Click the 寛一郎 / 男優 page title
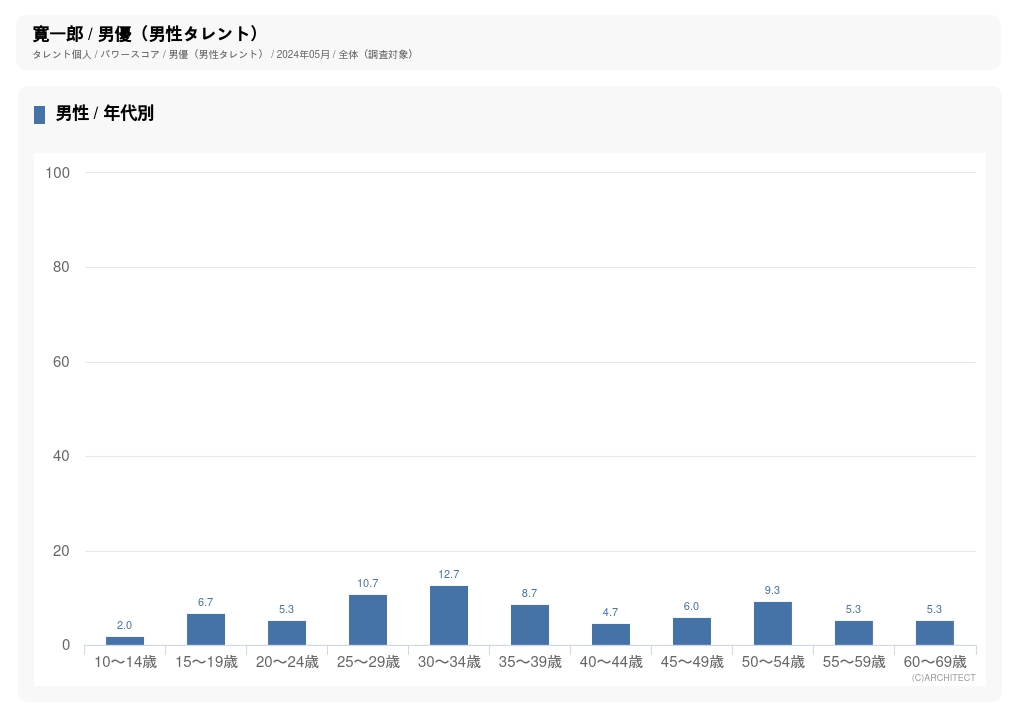Viewport: 1024px width, 717px height. (146, 34)
